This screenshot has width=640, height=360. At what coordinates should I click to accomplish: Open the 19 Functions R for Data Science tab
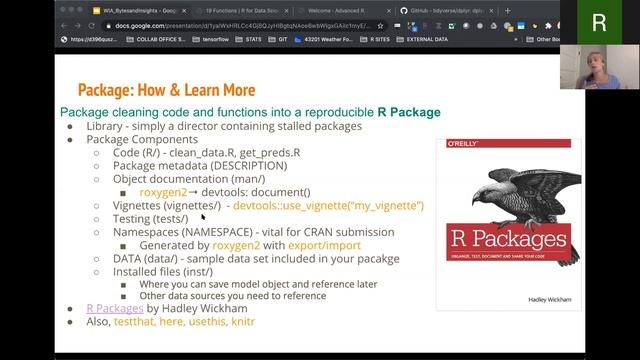pyautogui.click(x=242, y=11)
